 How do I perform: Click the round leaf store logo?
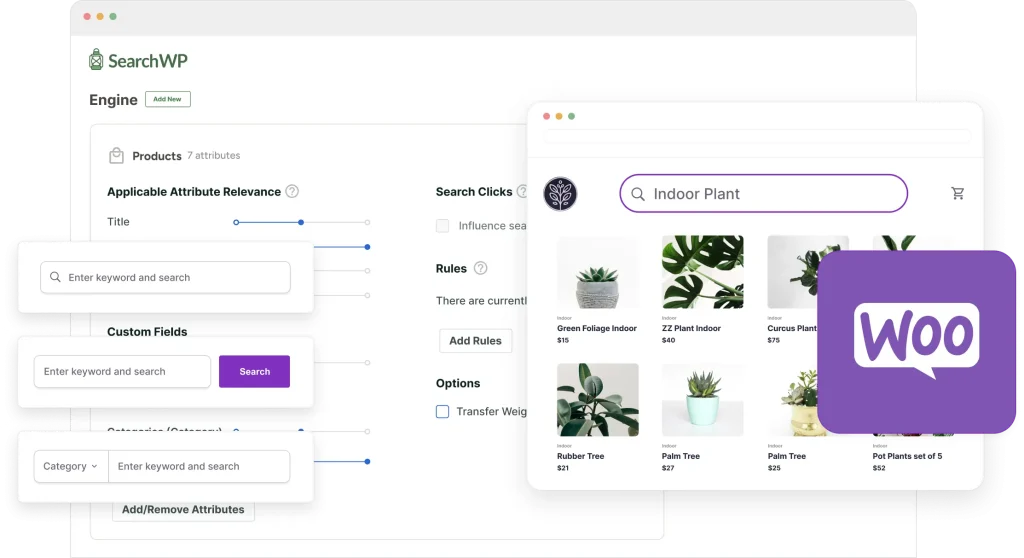pyautogui.click(x=560, y=193)
